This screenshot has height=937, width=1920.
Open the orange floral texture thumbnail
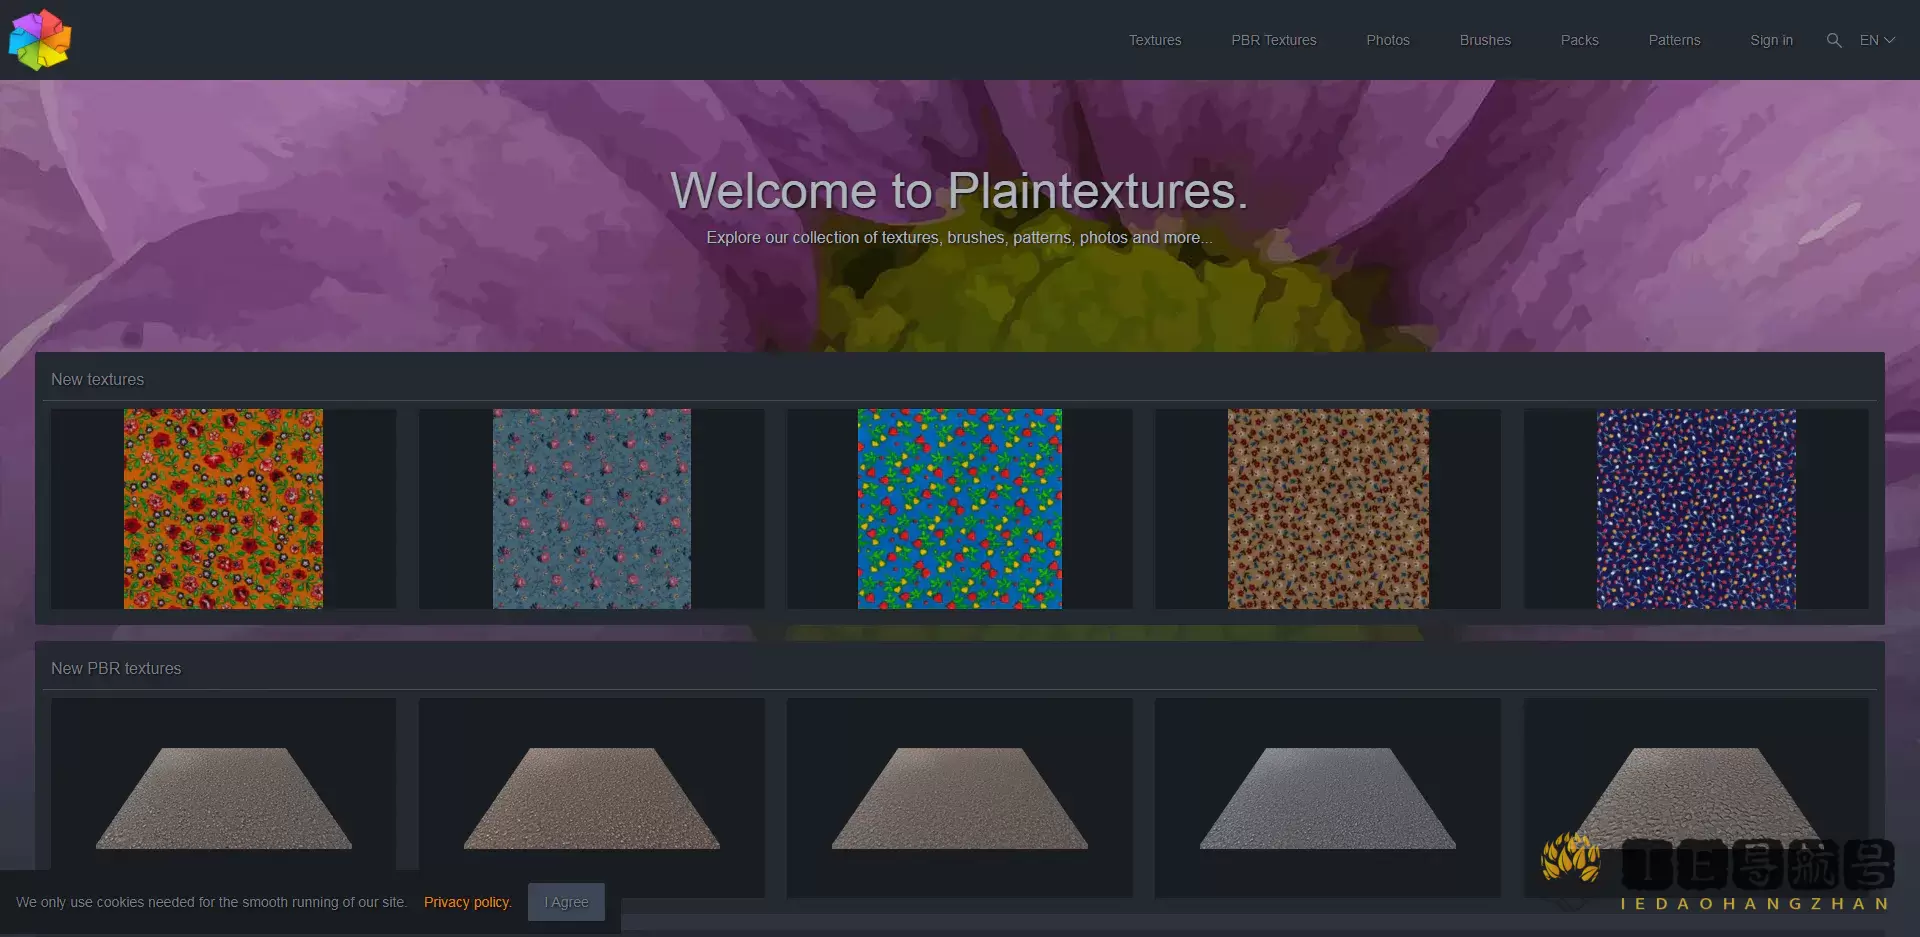point(223,509)
